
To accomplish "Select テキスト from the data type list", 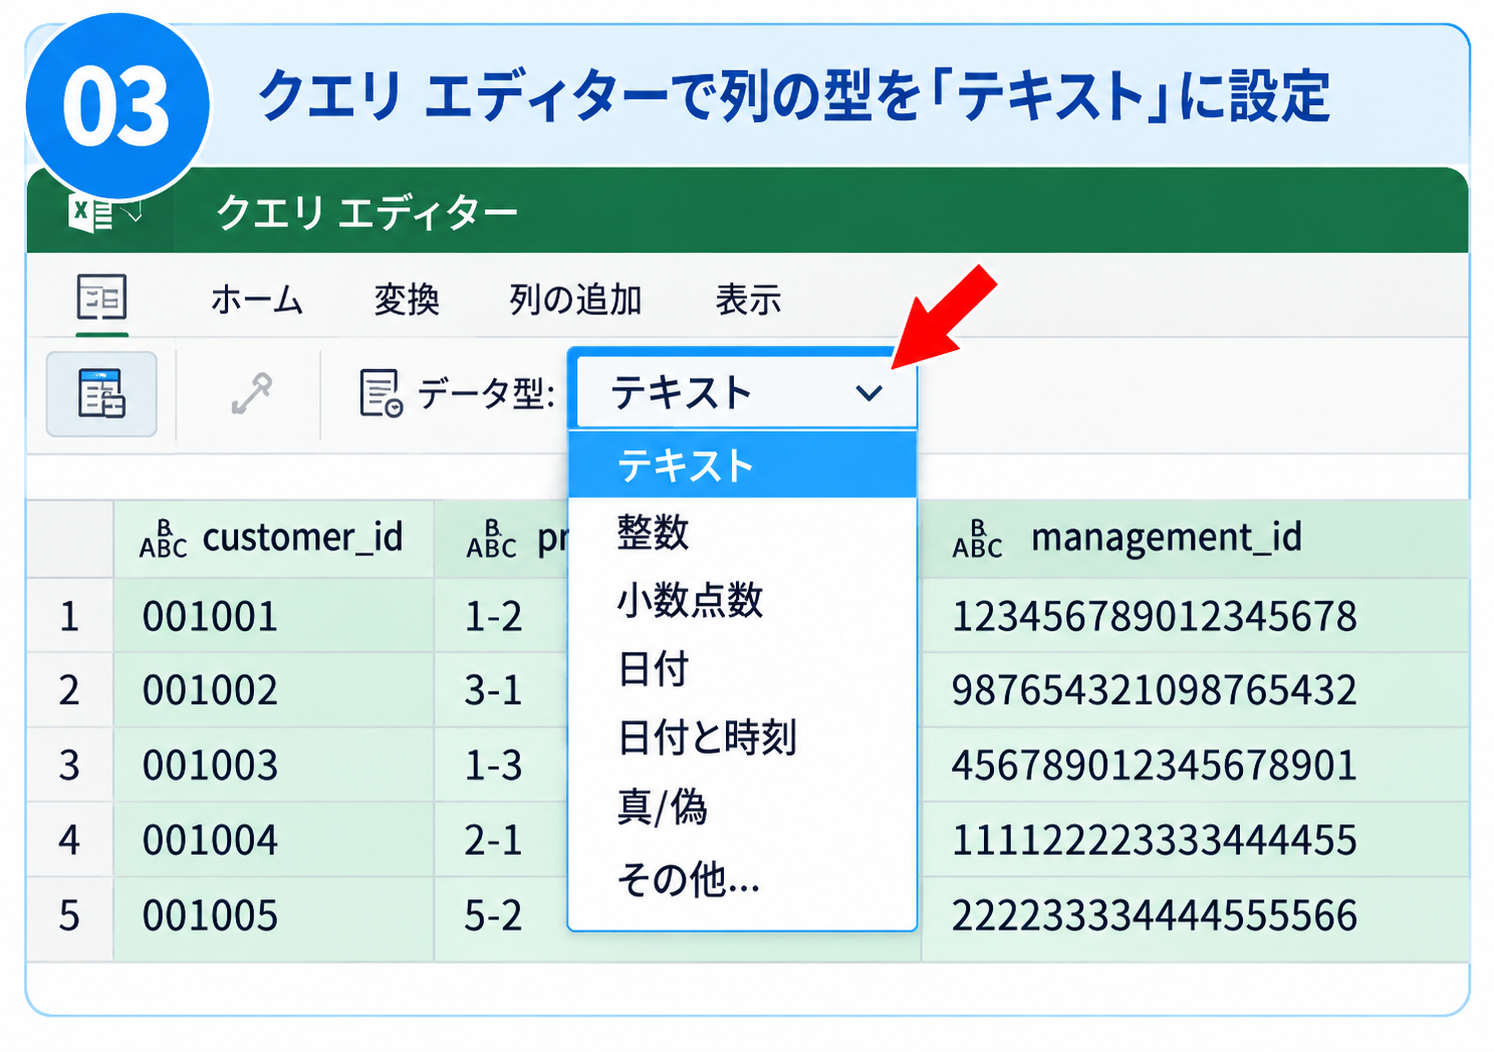I will [743, 465].
